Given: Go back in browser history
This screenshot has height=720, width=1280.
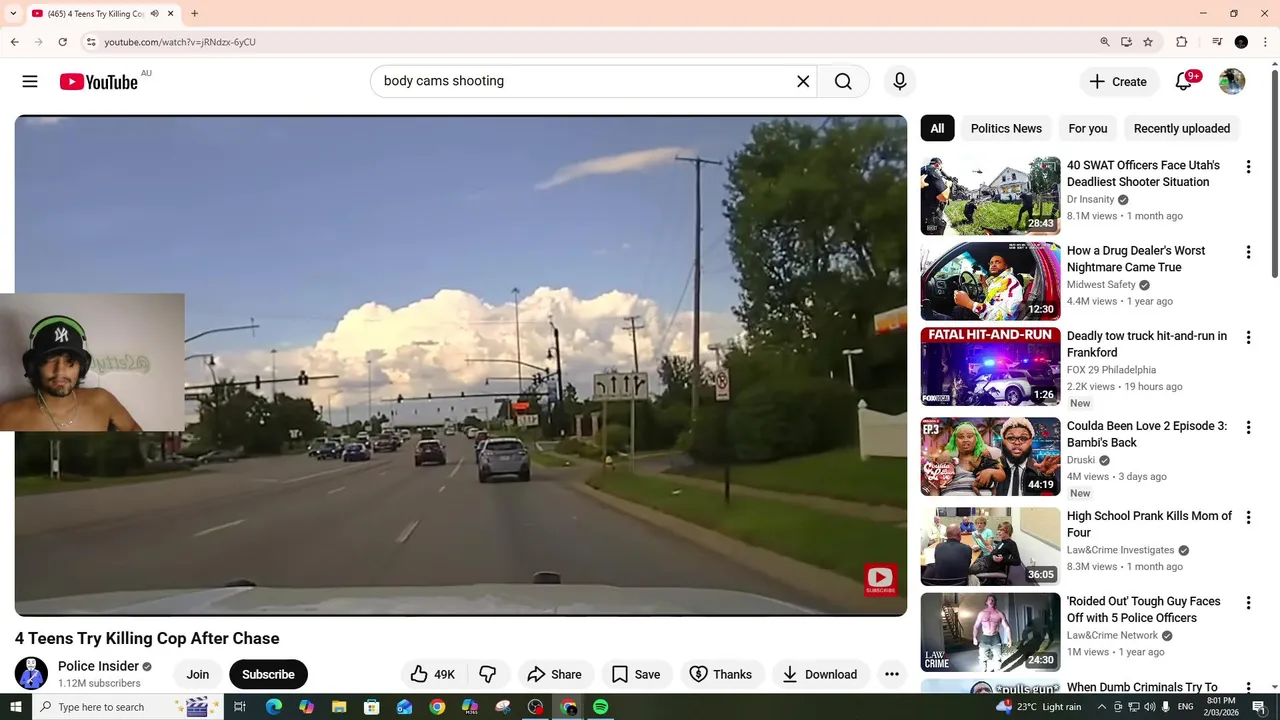Looking at the screenshot, I should pos(14,42).
